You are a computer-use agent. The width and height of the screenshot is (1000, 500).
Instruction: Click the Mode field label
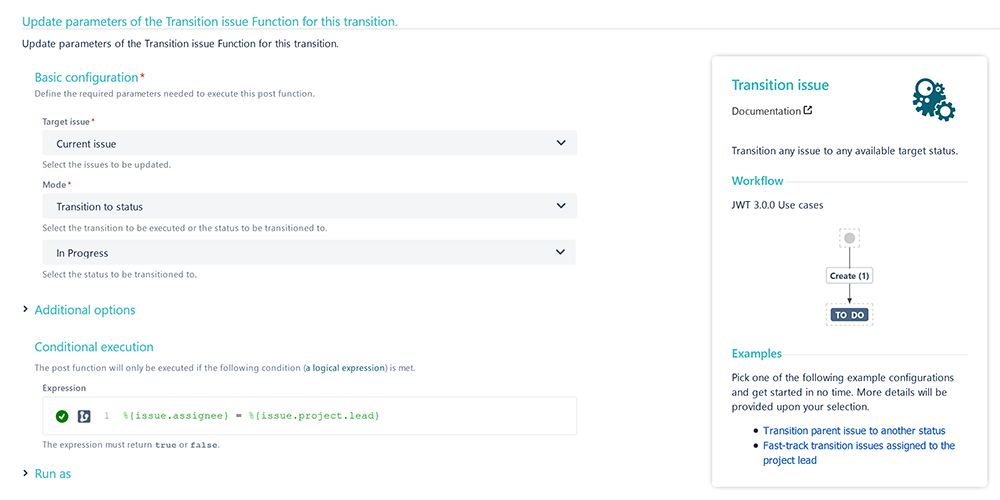[x=54, y=184]
